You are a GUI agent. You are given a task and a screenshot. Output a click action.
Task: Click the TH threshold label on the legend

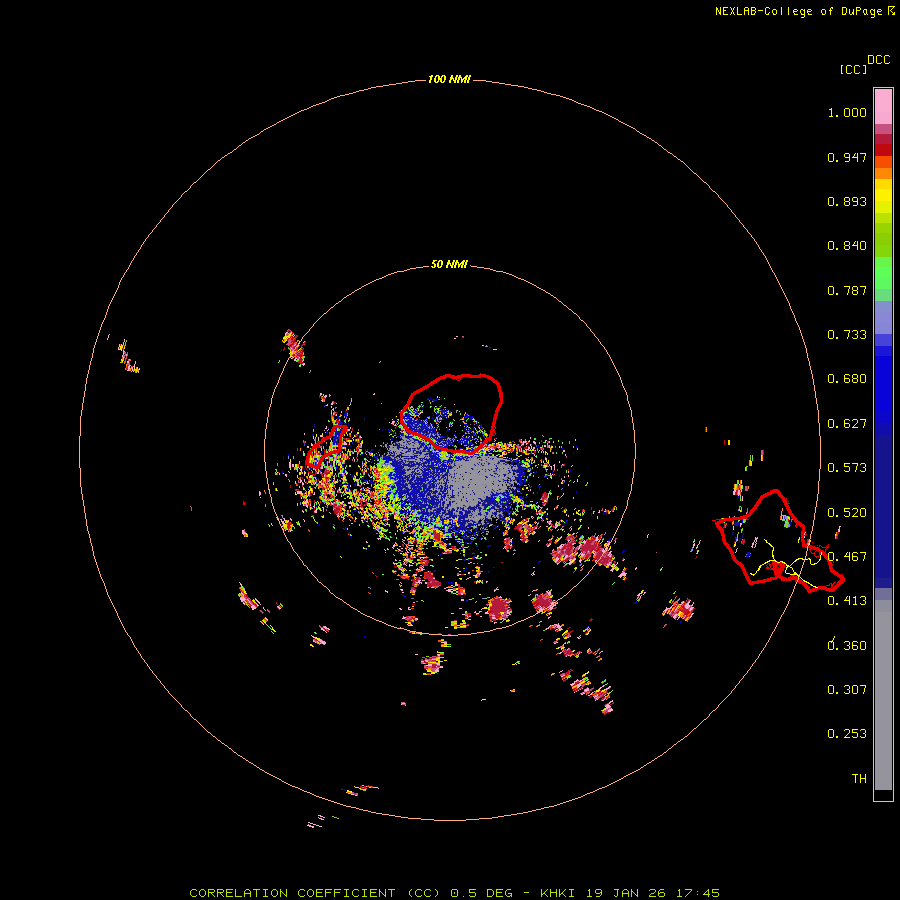pos(859,779)
